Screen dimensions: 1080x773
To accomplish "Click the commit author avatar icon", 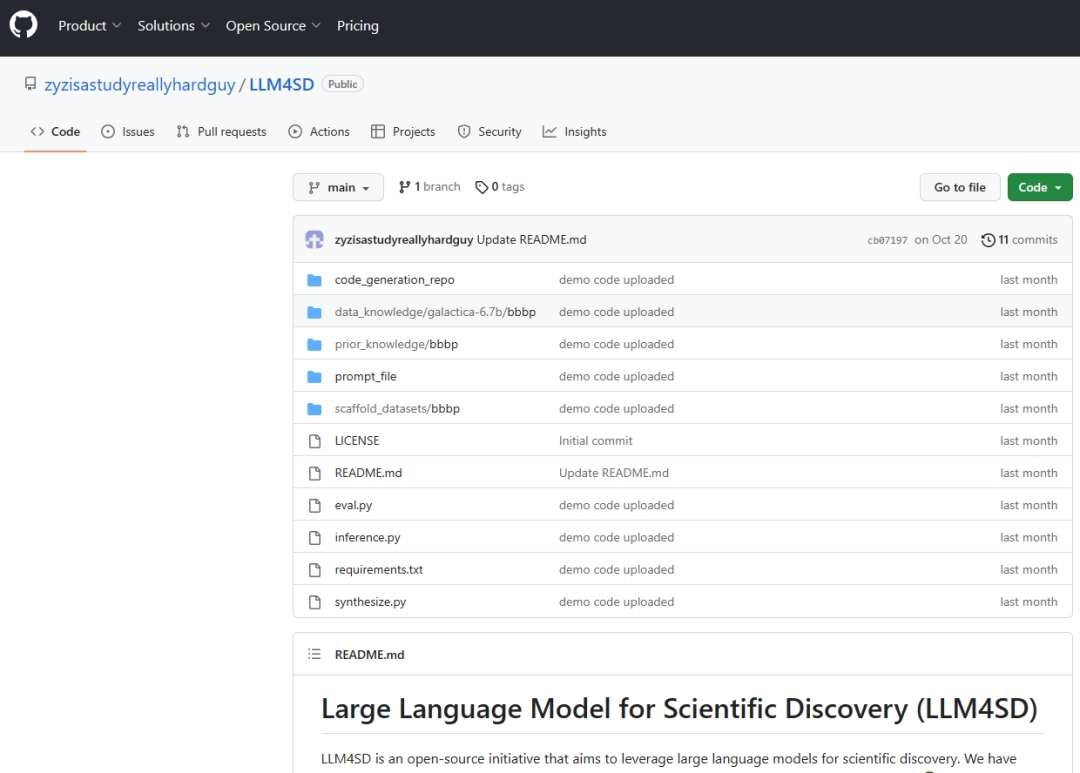I will pos(314,240).
